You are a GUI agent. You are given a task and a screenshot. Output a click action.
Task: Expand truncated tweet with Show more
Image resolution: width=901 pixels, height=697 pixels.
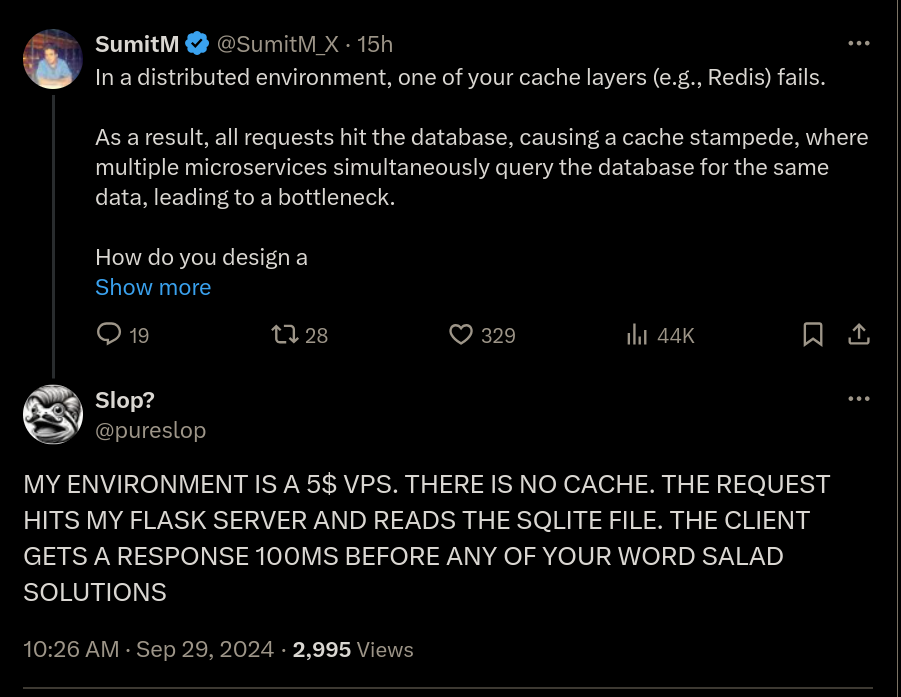[153, 287]
